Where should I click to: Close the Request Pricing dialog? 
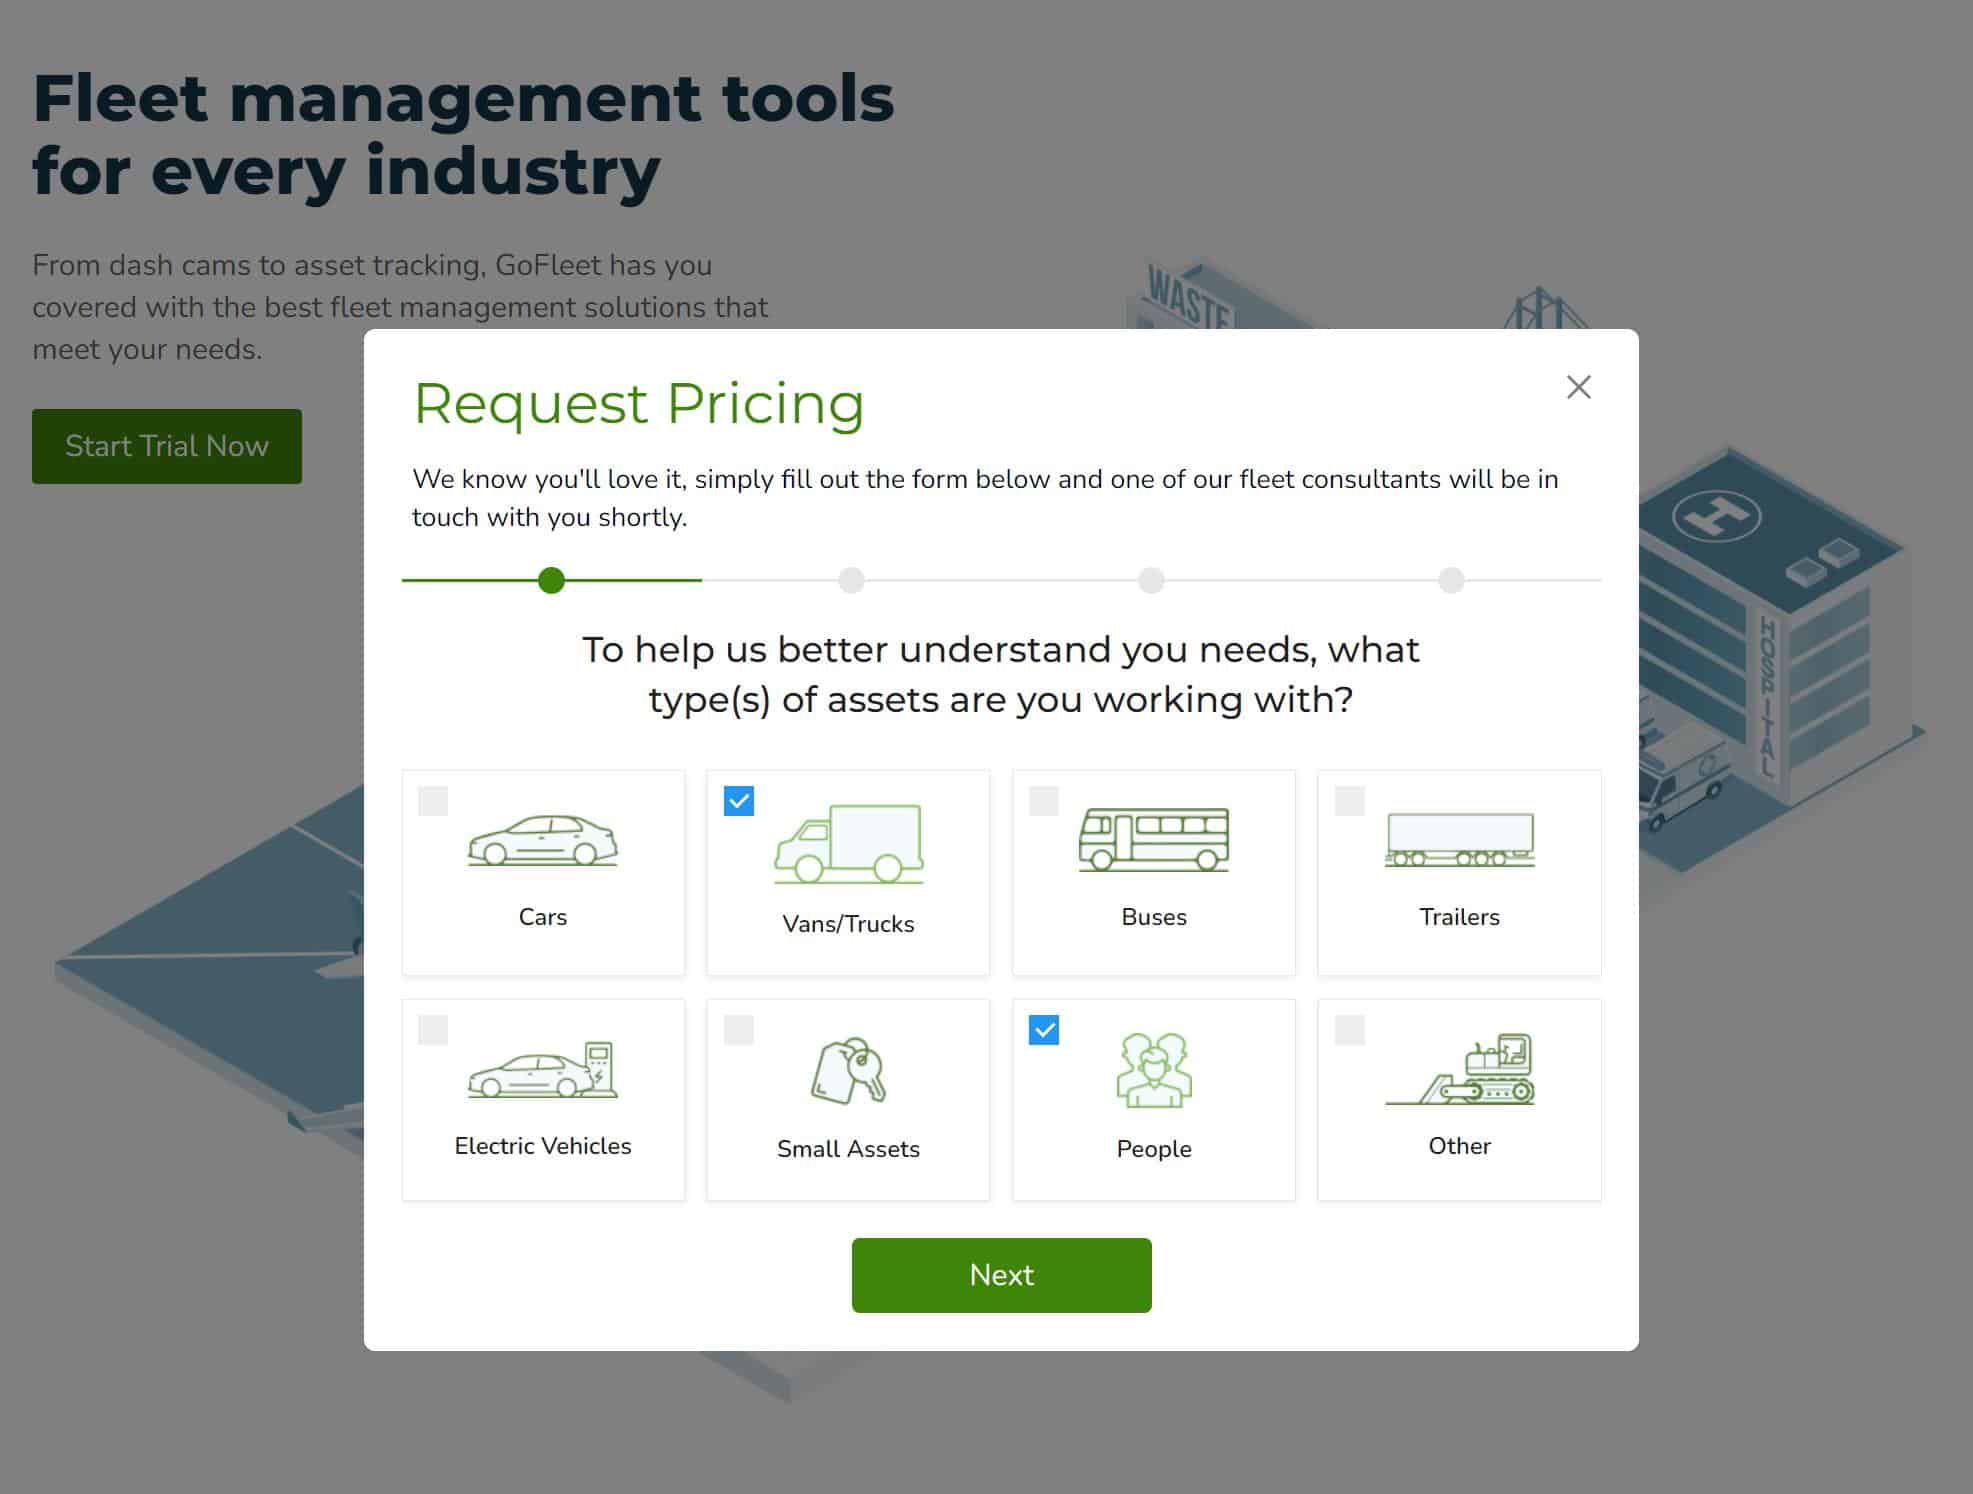click(1578, 387)
